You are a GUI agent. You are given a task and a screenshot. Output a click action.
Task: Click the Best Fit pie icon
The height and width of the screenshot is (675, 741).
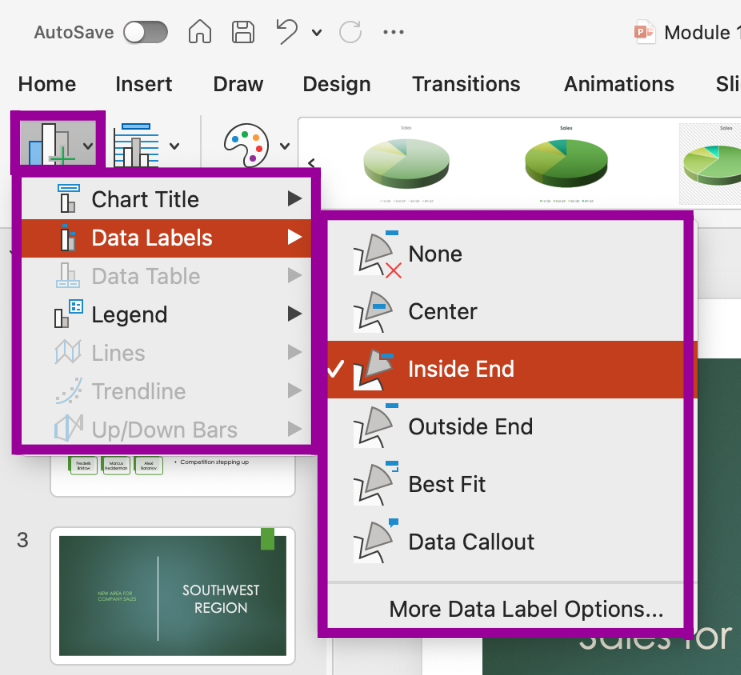(x=376, y=483)
